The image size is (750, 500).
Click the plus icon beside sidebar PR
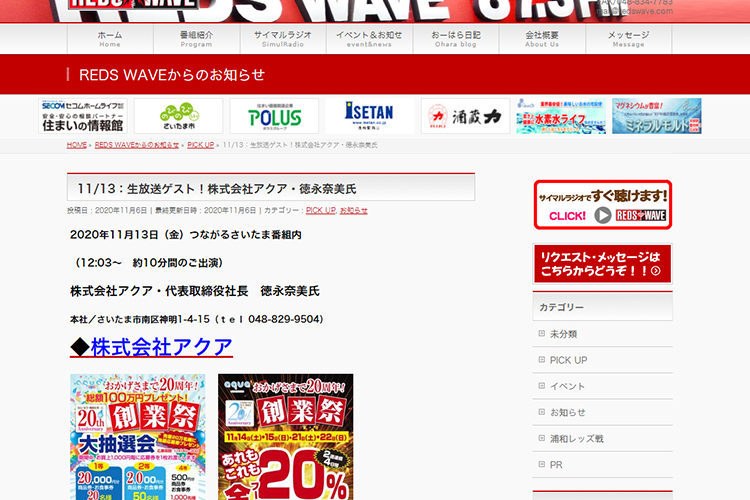pos(541,464)
